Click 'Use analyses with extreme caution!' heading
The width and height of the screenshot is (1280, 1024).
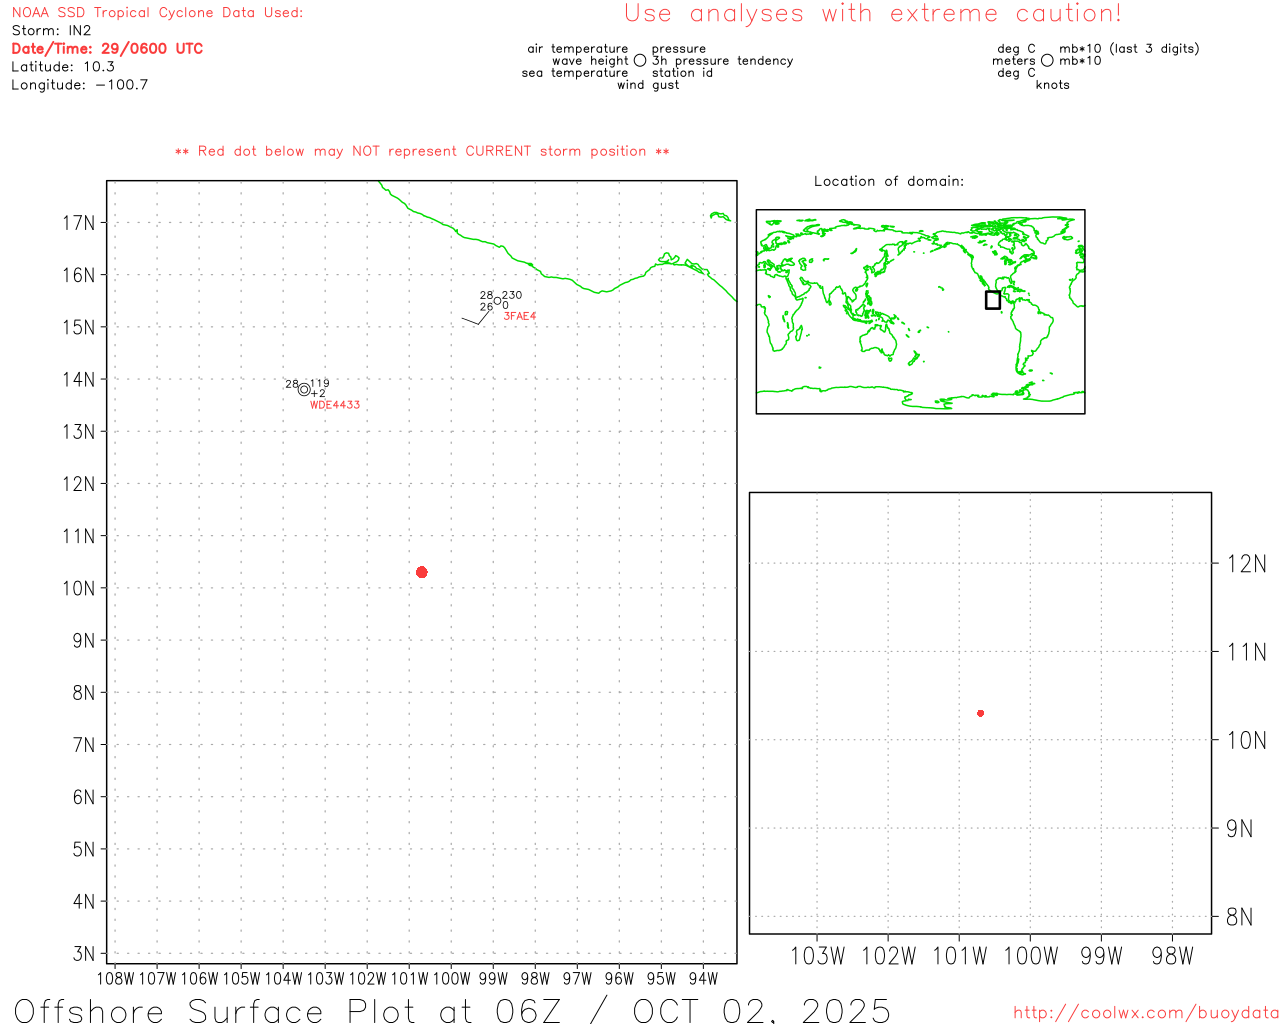click(x=873, y=14)
